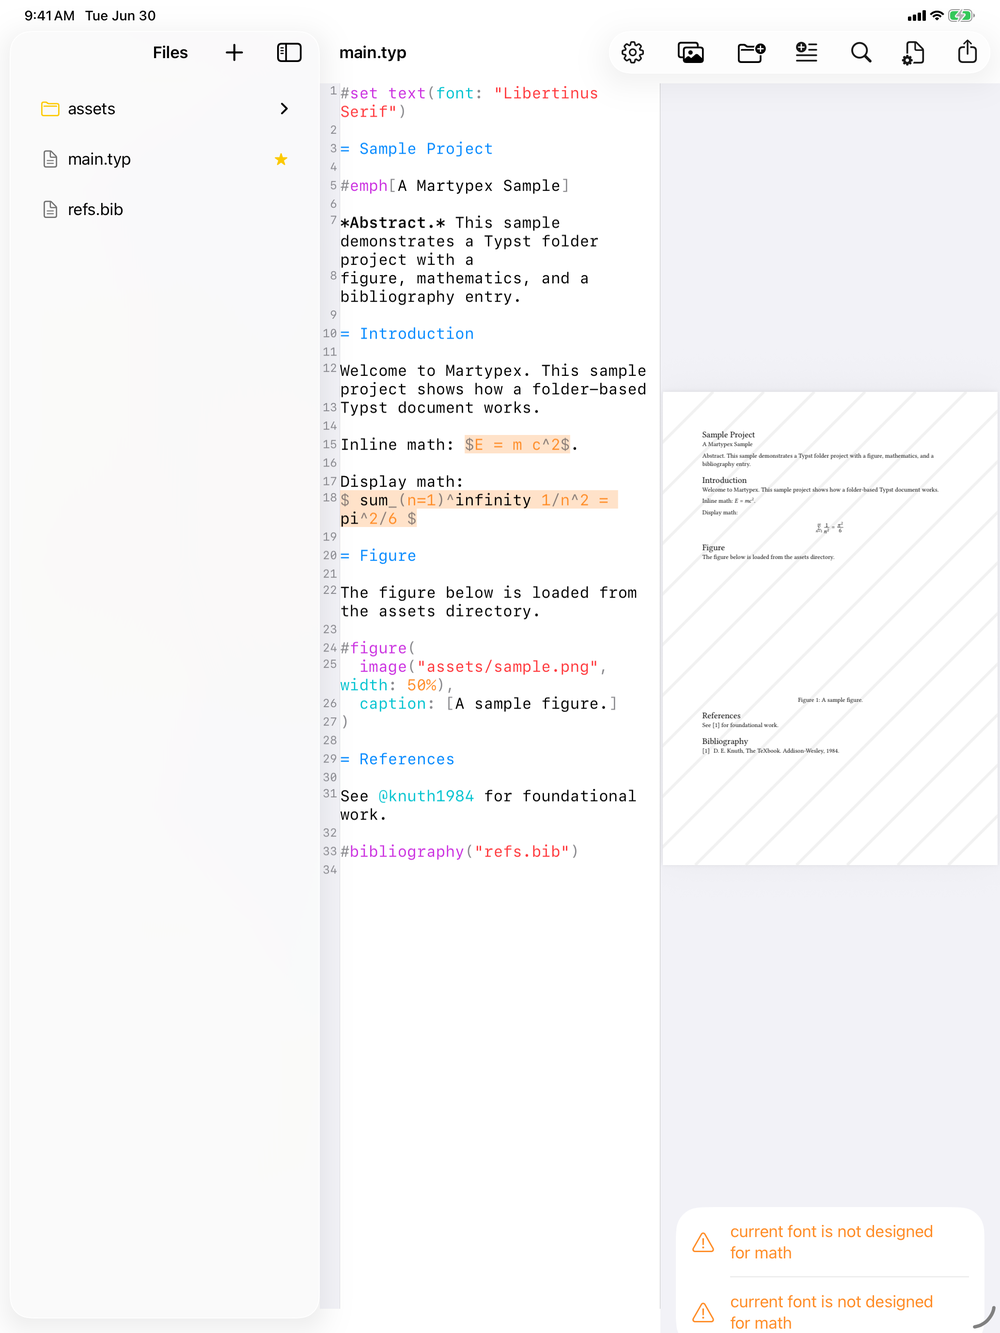Click '*Abstract.*' bold text

point(393,223)
